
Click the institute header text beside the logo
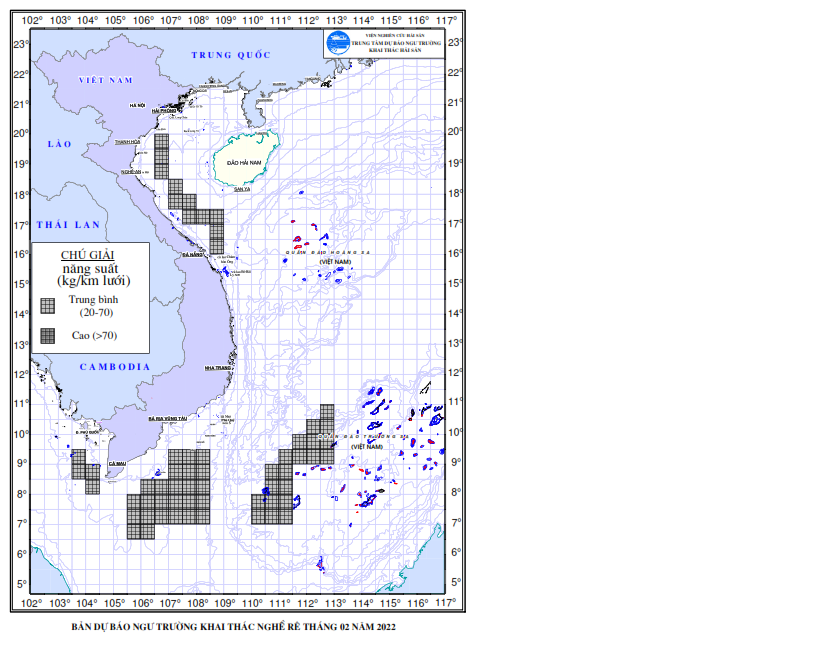(396, 43)
